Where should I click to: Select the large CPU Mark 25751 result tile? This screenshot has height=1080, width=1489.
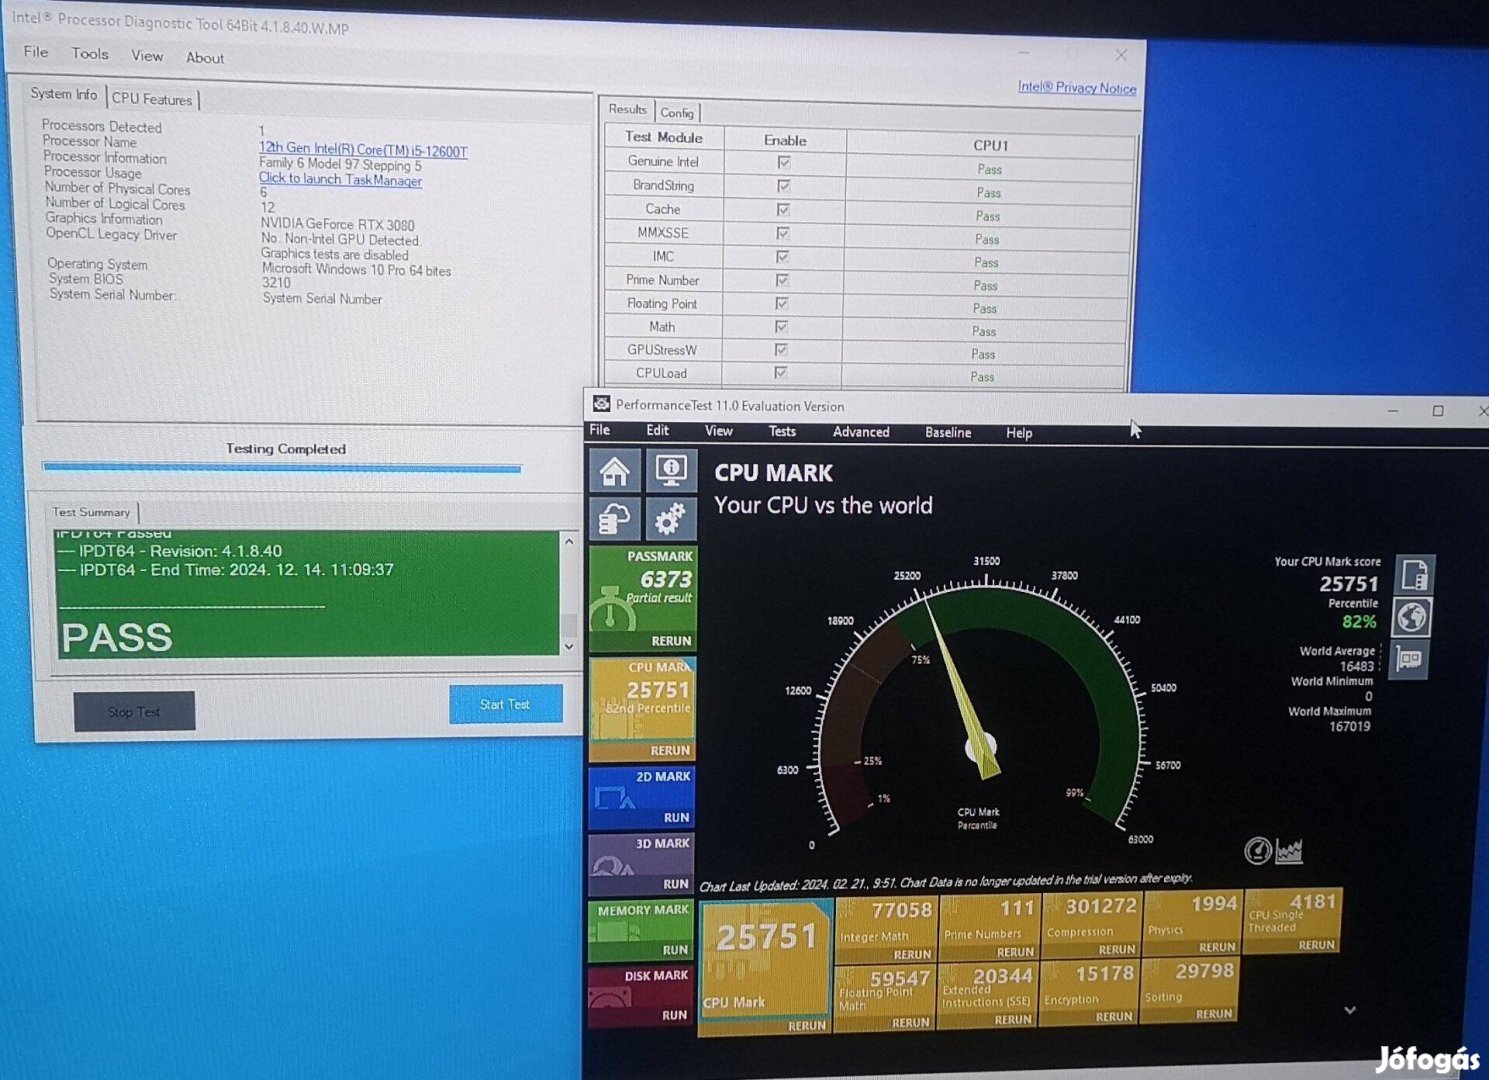765,968
